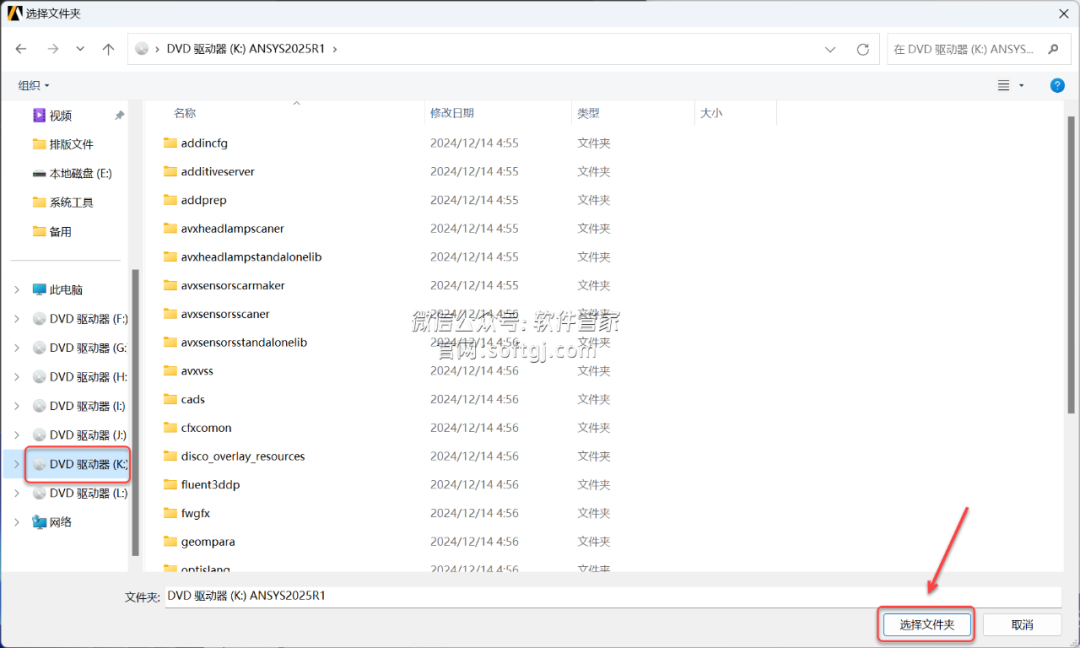This screenshot has width=1080, height=648.
Task: Click the file list vertical scrollbar
Action: [x=1070, y=265]
